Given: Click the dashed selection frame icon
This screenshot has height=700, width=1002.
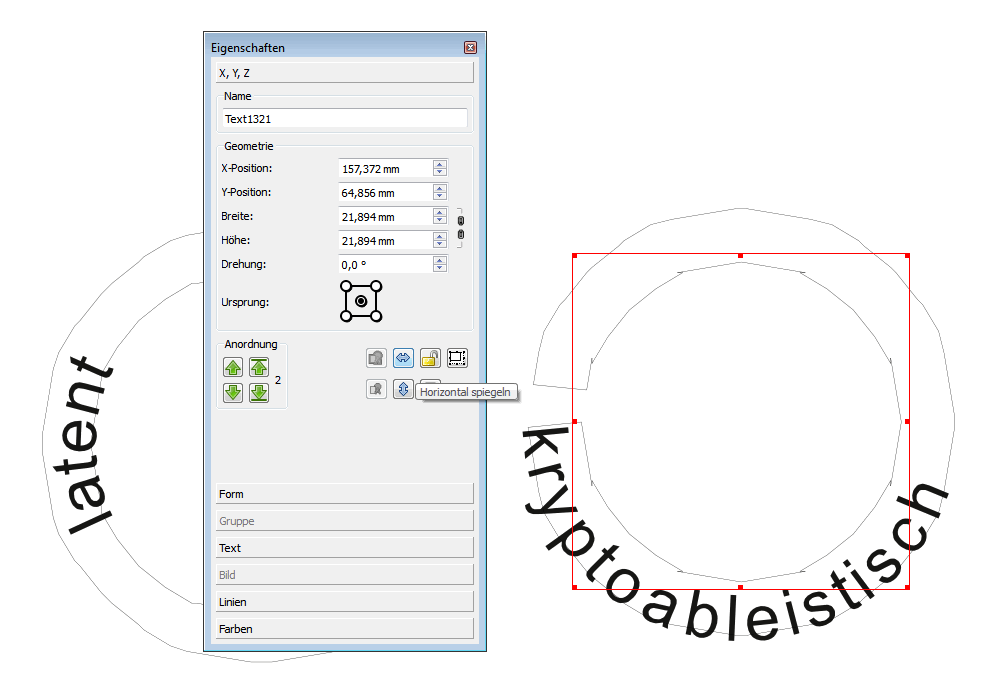Looking at the screenshot, I should (x=457, y=357).
